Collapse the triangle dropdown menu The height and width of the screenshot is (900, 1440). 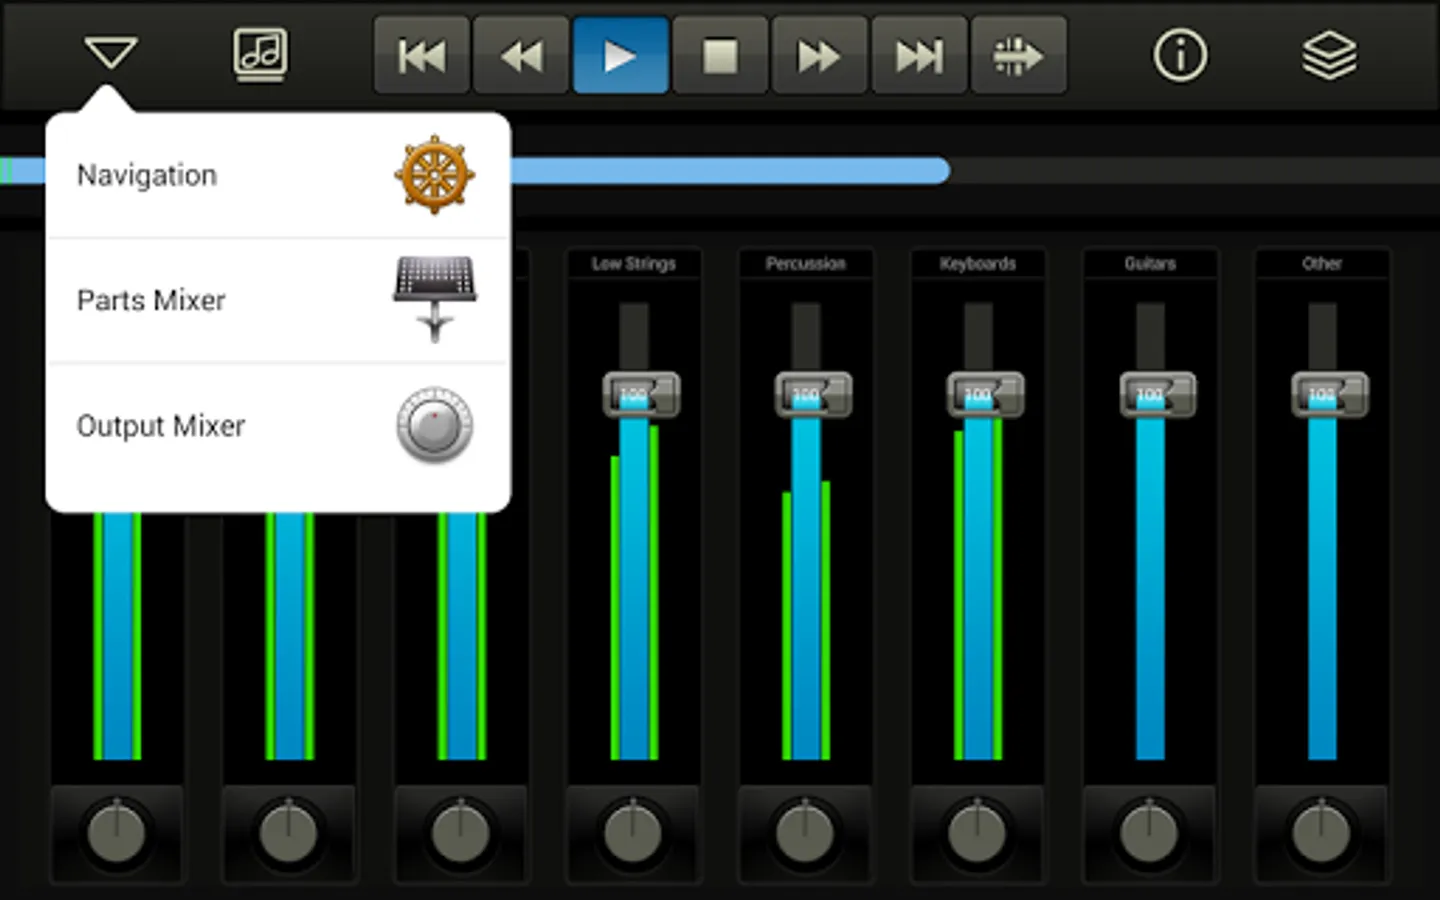[x=110, y=52]
